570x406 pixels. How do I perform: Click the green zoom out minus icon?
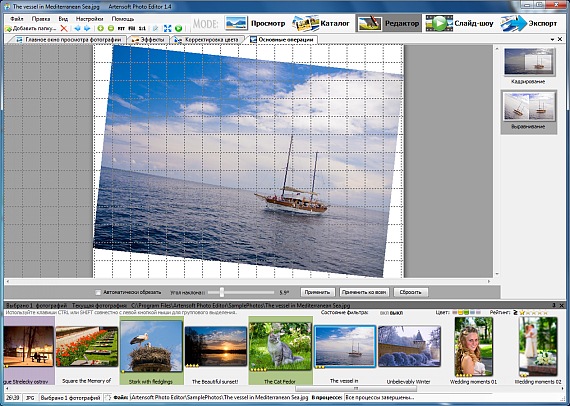pyautogui.click(x=111, y=28)
